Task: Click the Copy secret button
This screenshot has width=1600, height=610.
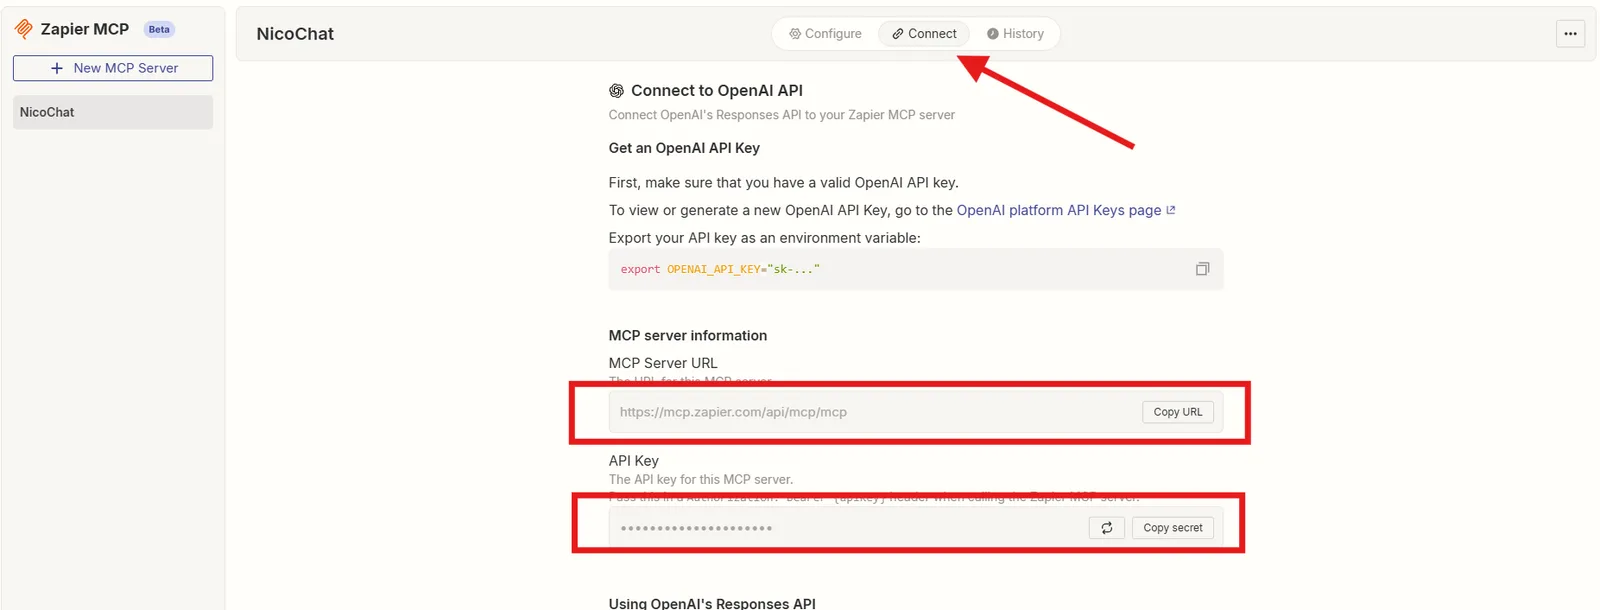Action: (1173, 528)
